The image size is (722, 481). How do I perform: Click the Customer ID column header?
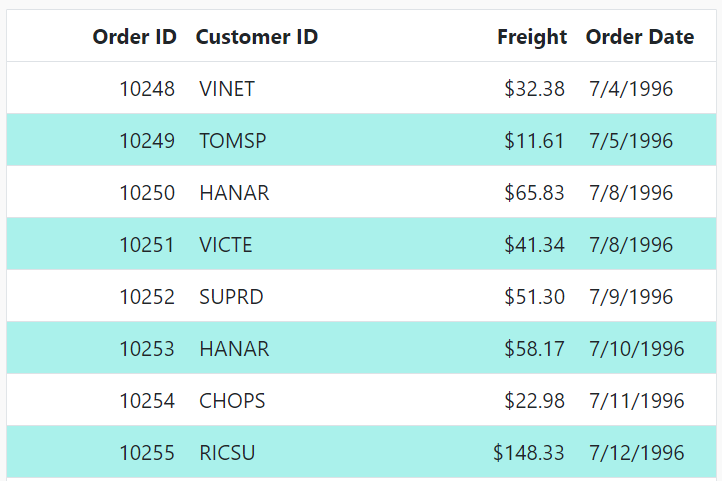(257, 37)
